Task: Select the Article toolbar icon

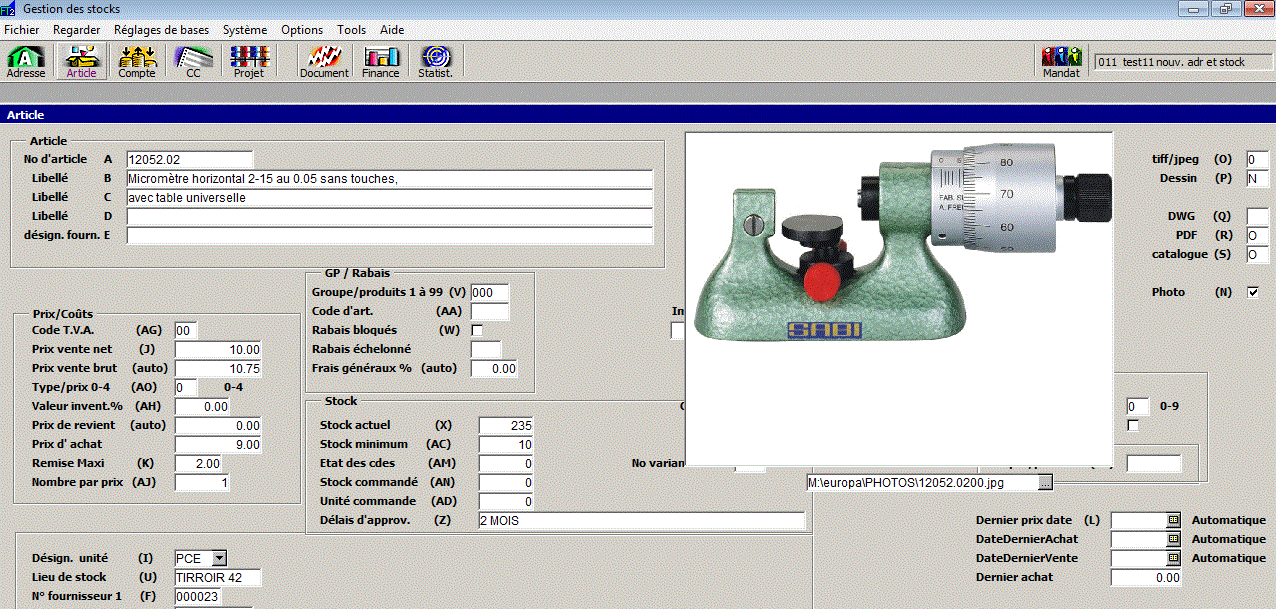Action: (81, 62)
